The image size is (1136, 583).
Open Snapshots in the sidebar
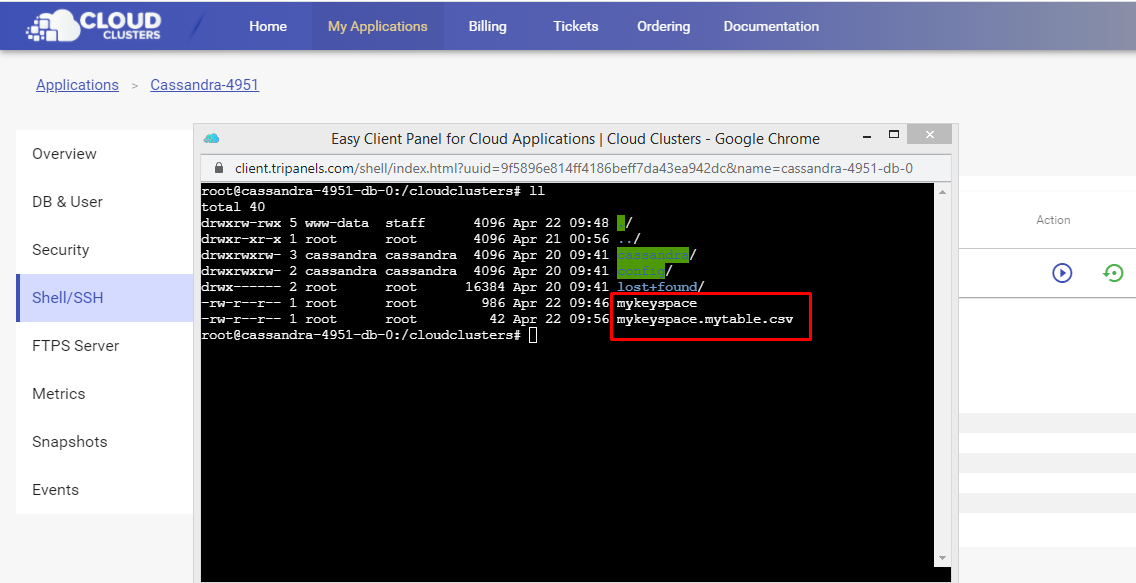[104, 442]
